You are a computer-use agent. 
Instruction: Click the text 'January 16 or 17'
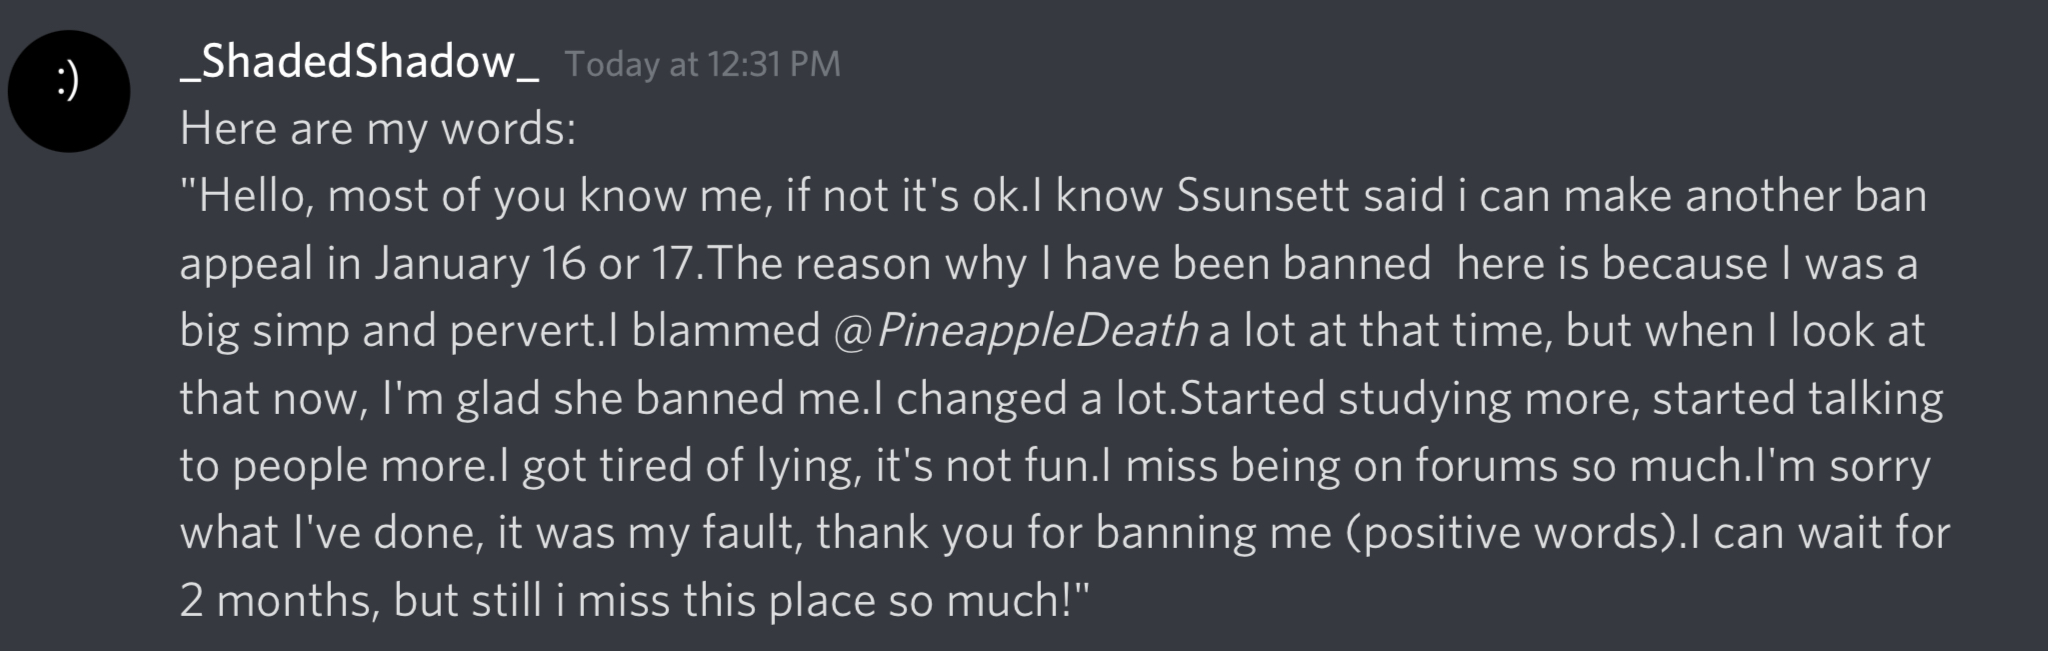point(533,264)
